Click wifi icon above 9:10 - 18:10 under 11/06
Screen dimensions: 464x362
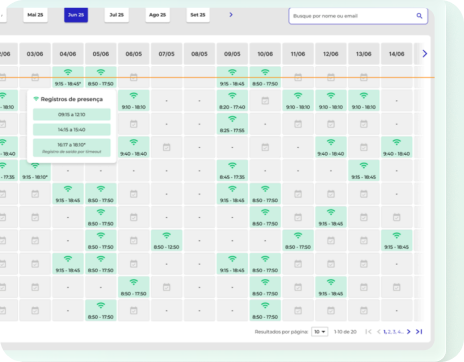[x=298, y=96]
